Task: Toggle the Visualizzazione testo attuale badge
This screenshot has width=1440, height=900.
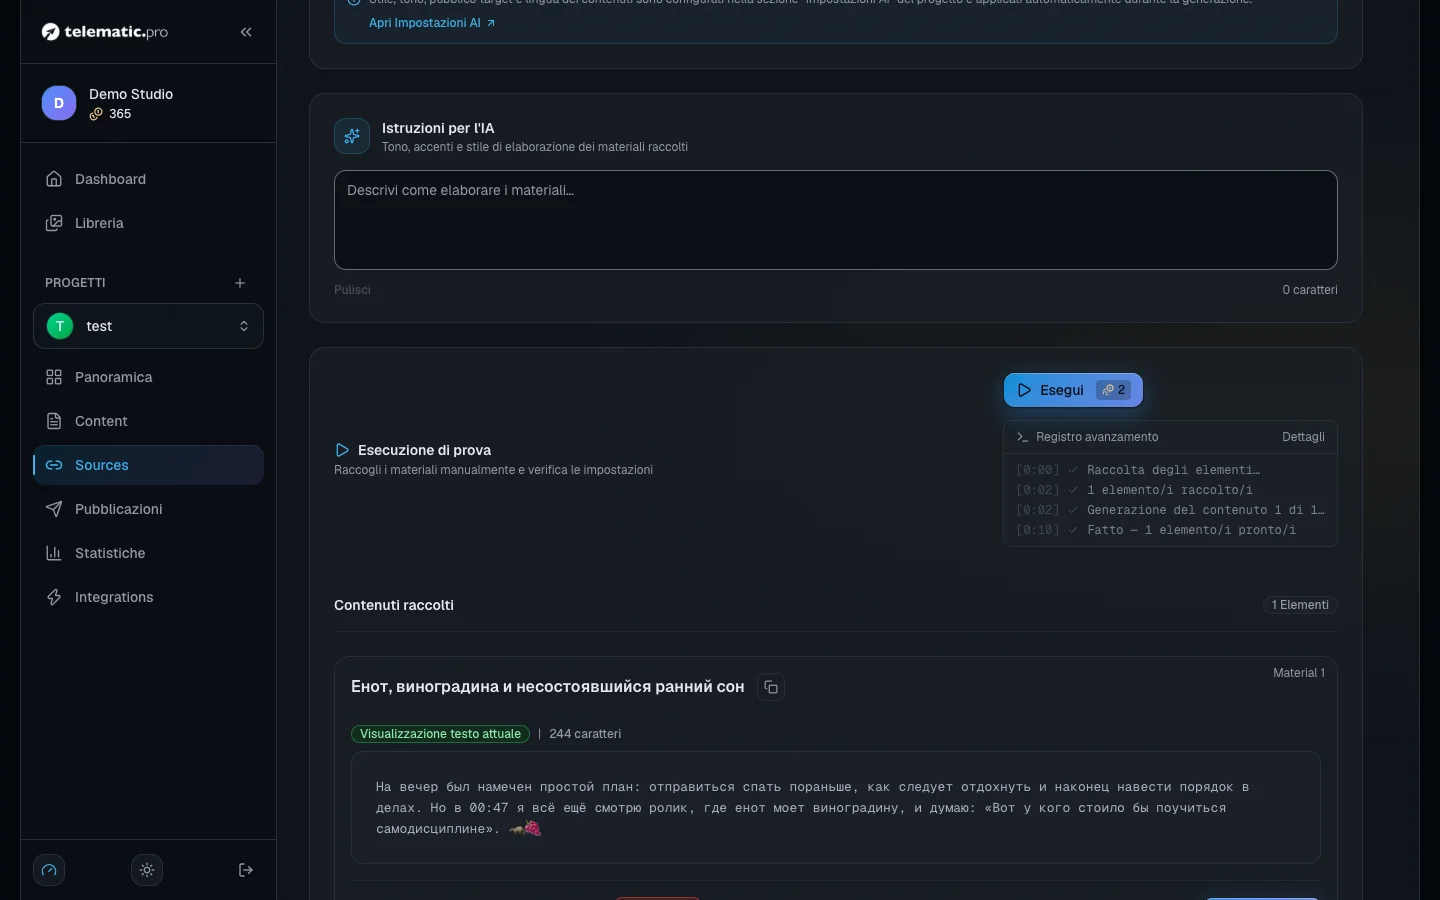Action: [440, 734]
